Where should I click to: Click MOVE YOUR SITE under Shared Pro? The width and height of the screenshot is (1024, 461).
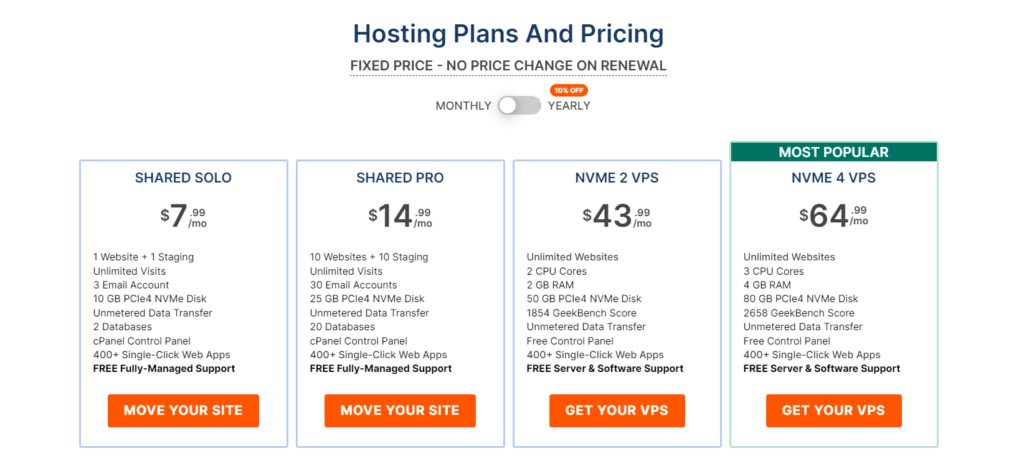point(400,411)
